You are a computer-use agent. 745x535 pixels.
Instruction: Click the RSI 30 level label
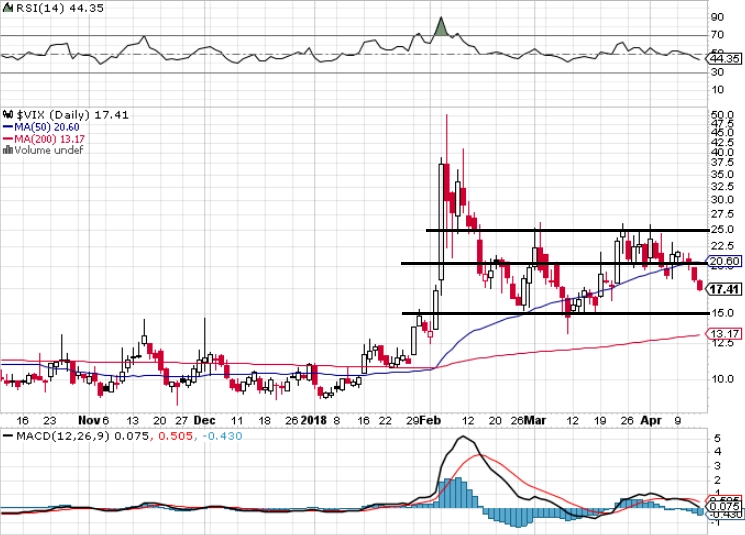(717, 72)
